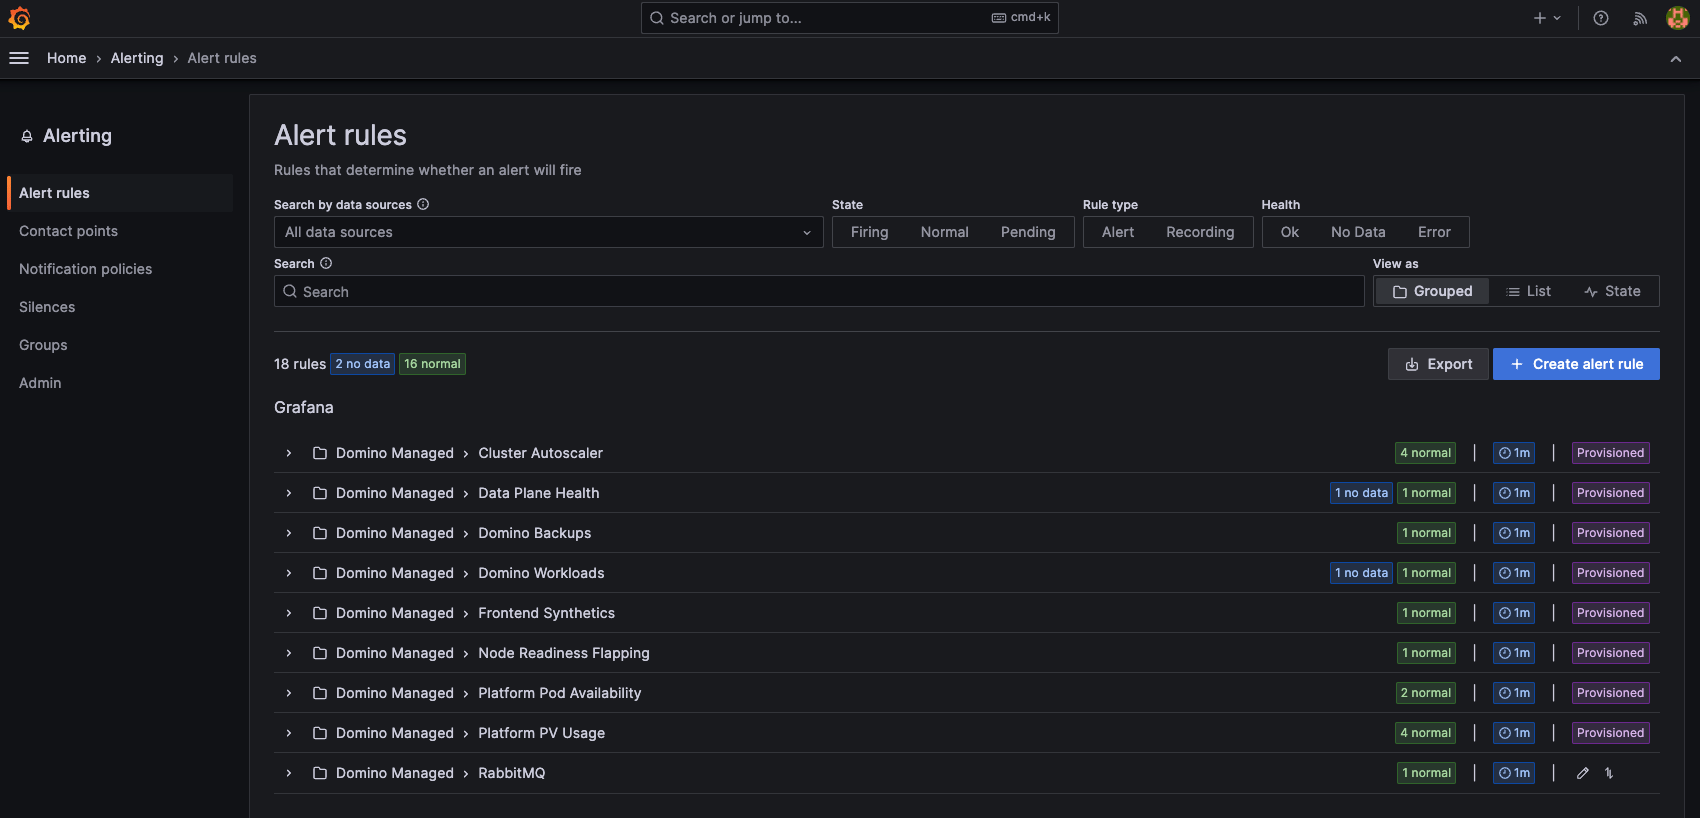Viewport: 1700px width, 818px height.
Task: Click the 1m interval badge for RabbitMQ
Action: pyautogui.click(x=1514, y=773)
